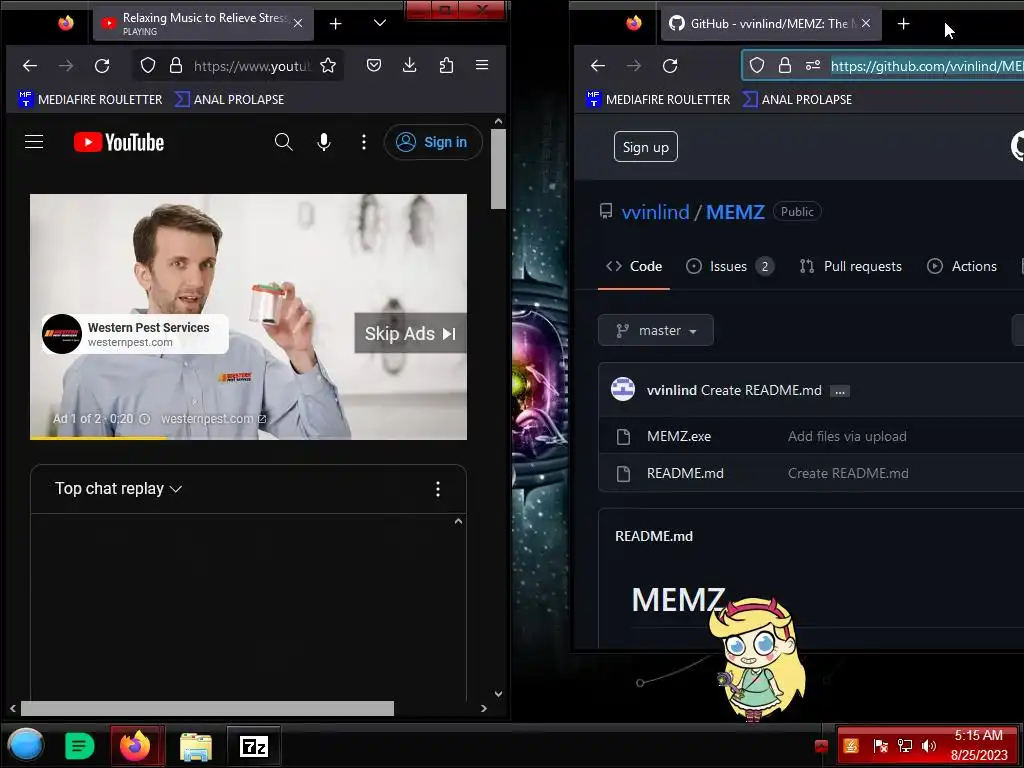Click padlock icon in GitHub address bar
This screenshot has height=768, width=1024.
[x=784, y=65]
